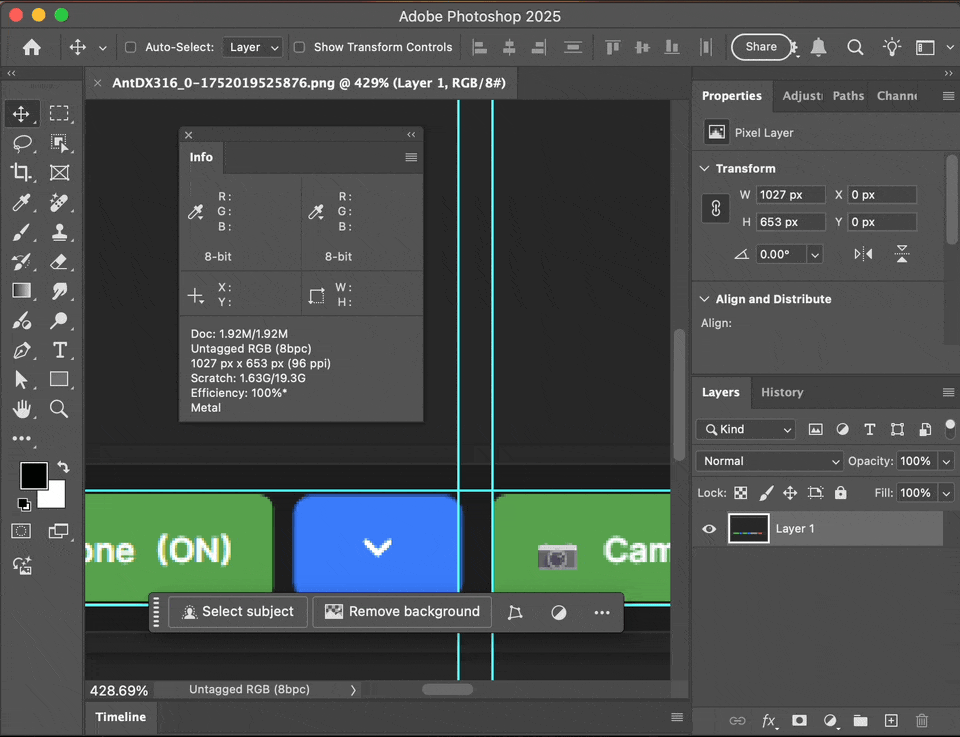
Task: Click the black foreground color swatch
Action: [x=33, y=475]
